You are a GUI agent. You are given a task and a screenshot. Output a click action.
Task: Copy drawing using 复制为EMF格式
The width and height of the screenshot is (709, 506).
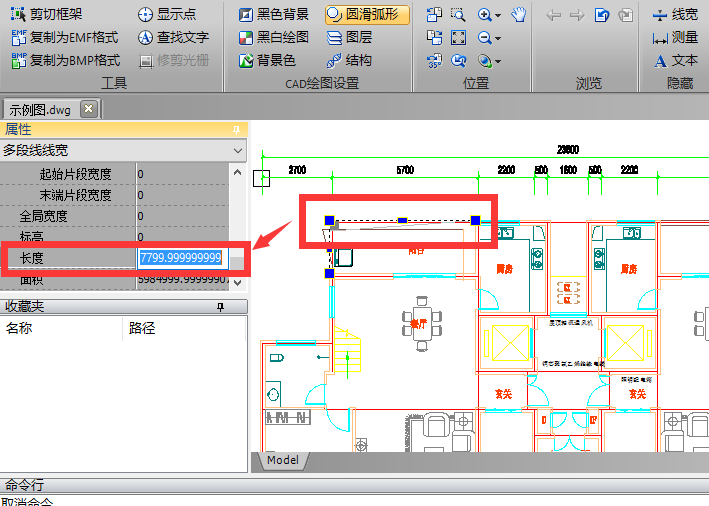(x=65, y=38)
